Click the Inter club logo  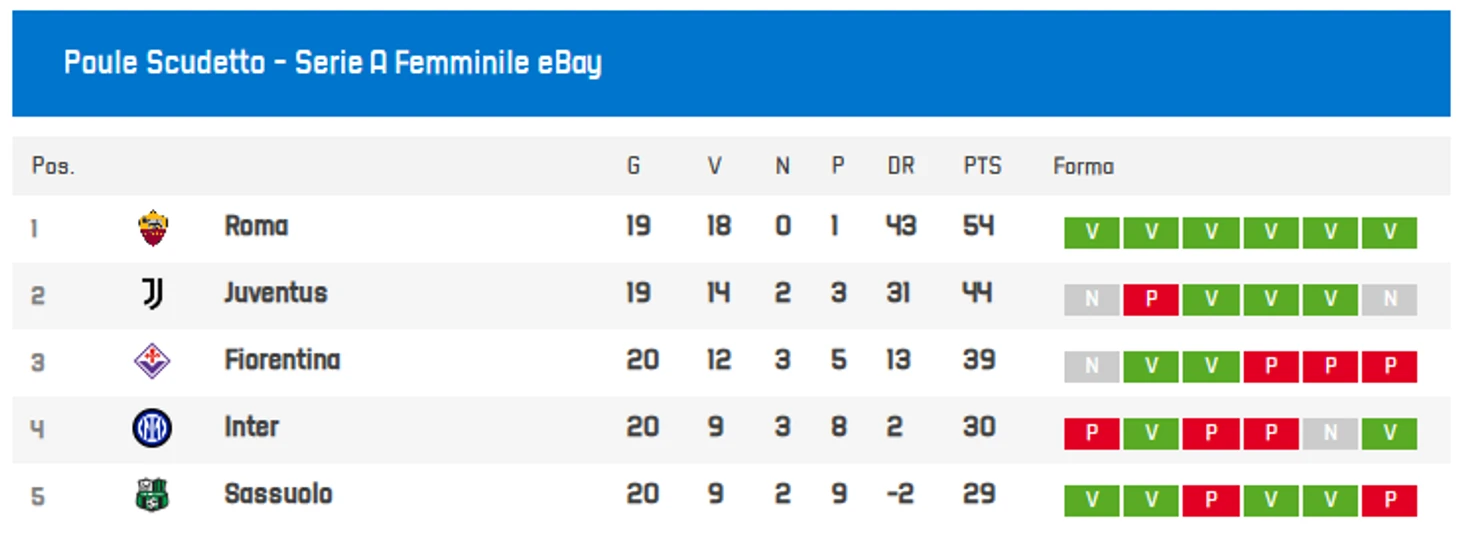point(152,428)
